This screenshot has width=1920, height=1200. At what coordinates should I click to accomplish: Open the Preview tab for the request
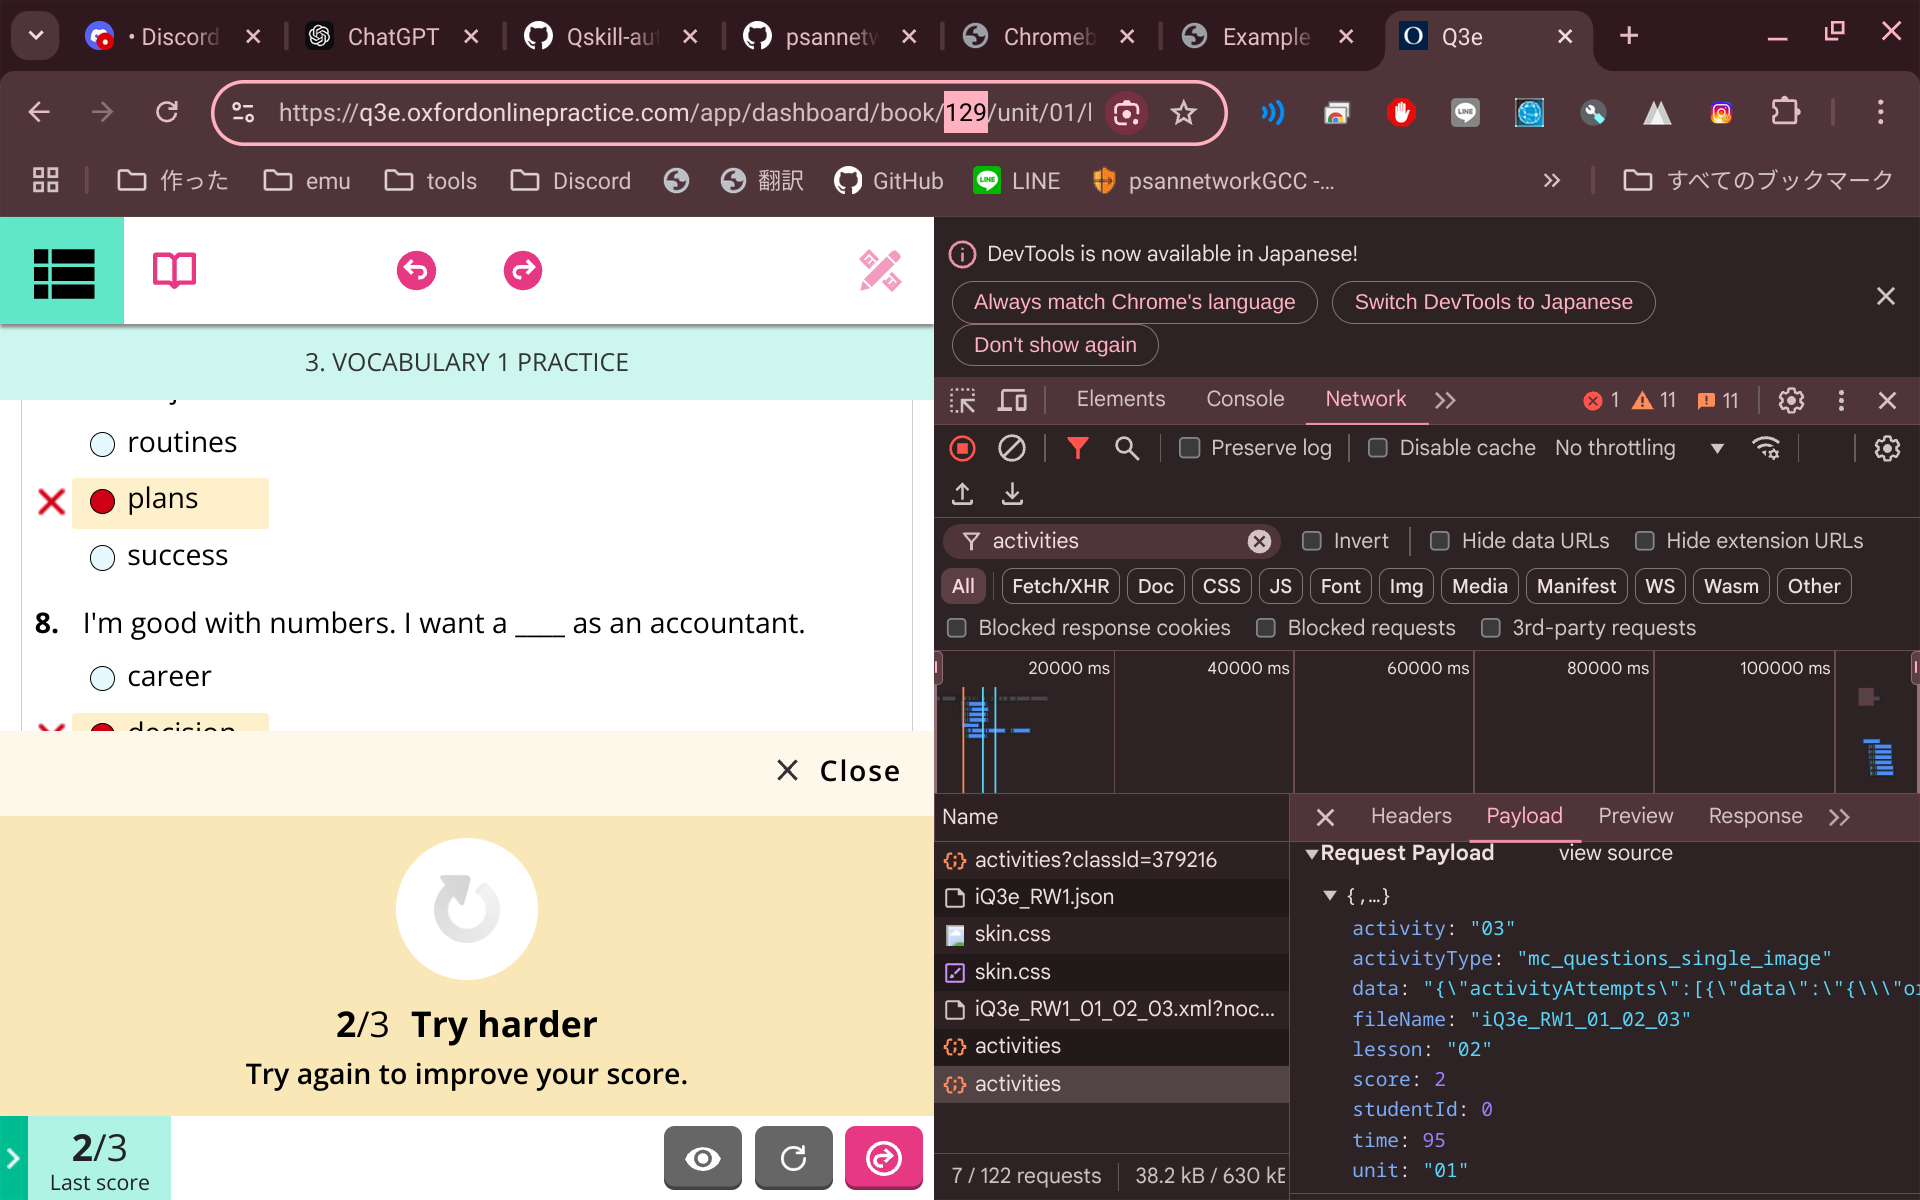click(x=1634, y=816)
